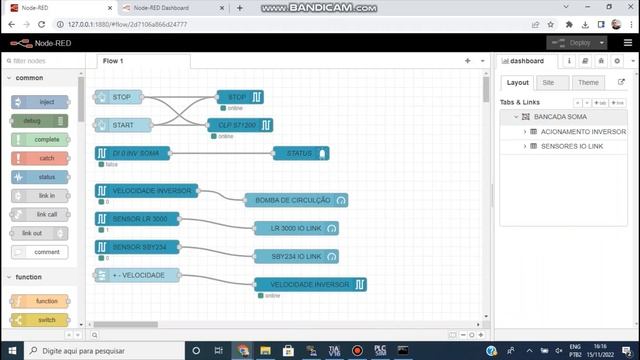Reset canvas zoom level
Screen dimensions: 640x360
tap(472, 335)
